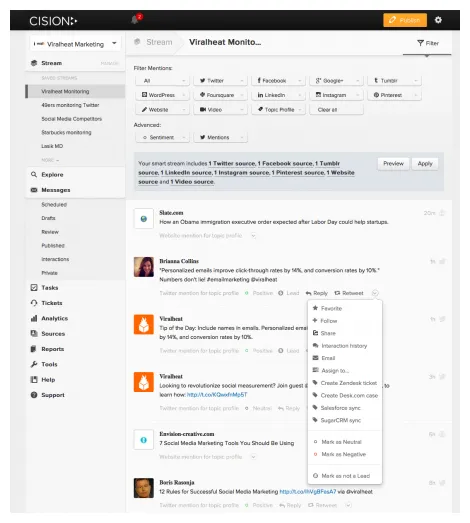This screenshot has width=470, height=523.
Task: Open the Video filter dropdown
Action: click(220, 109)
